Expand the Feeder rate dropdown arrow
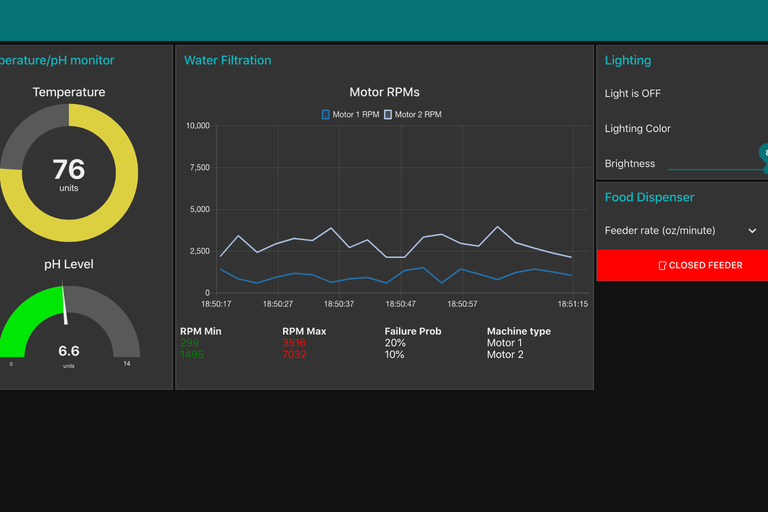 [752, 231]
